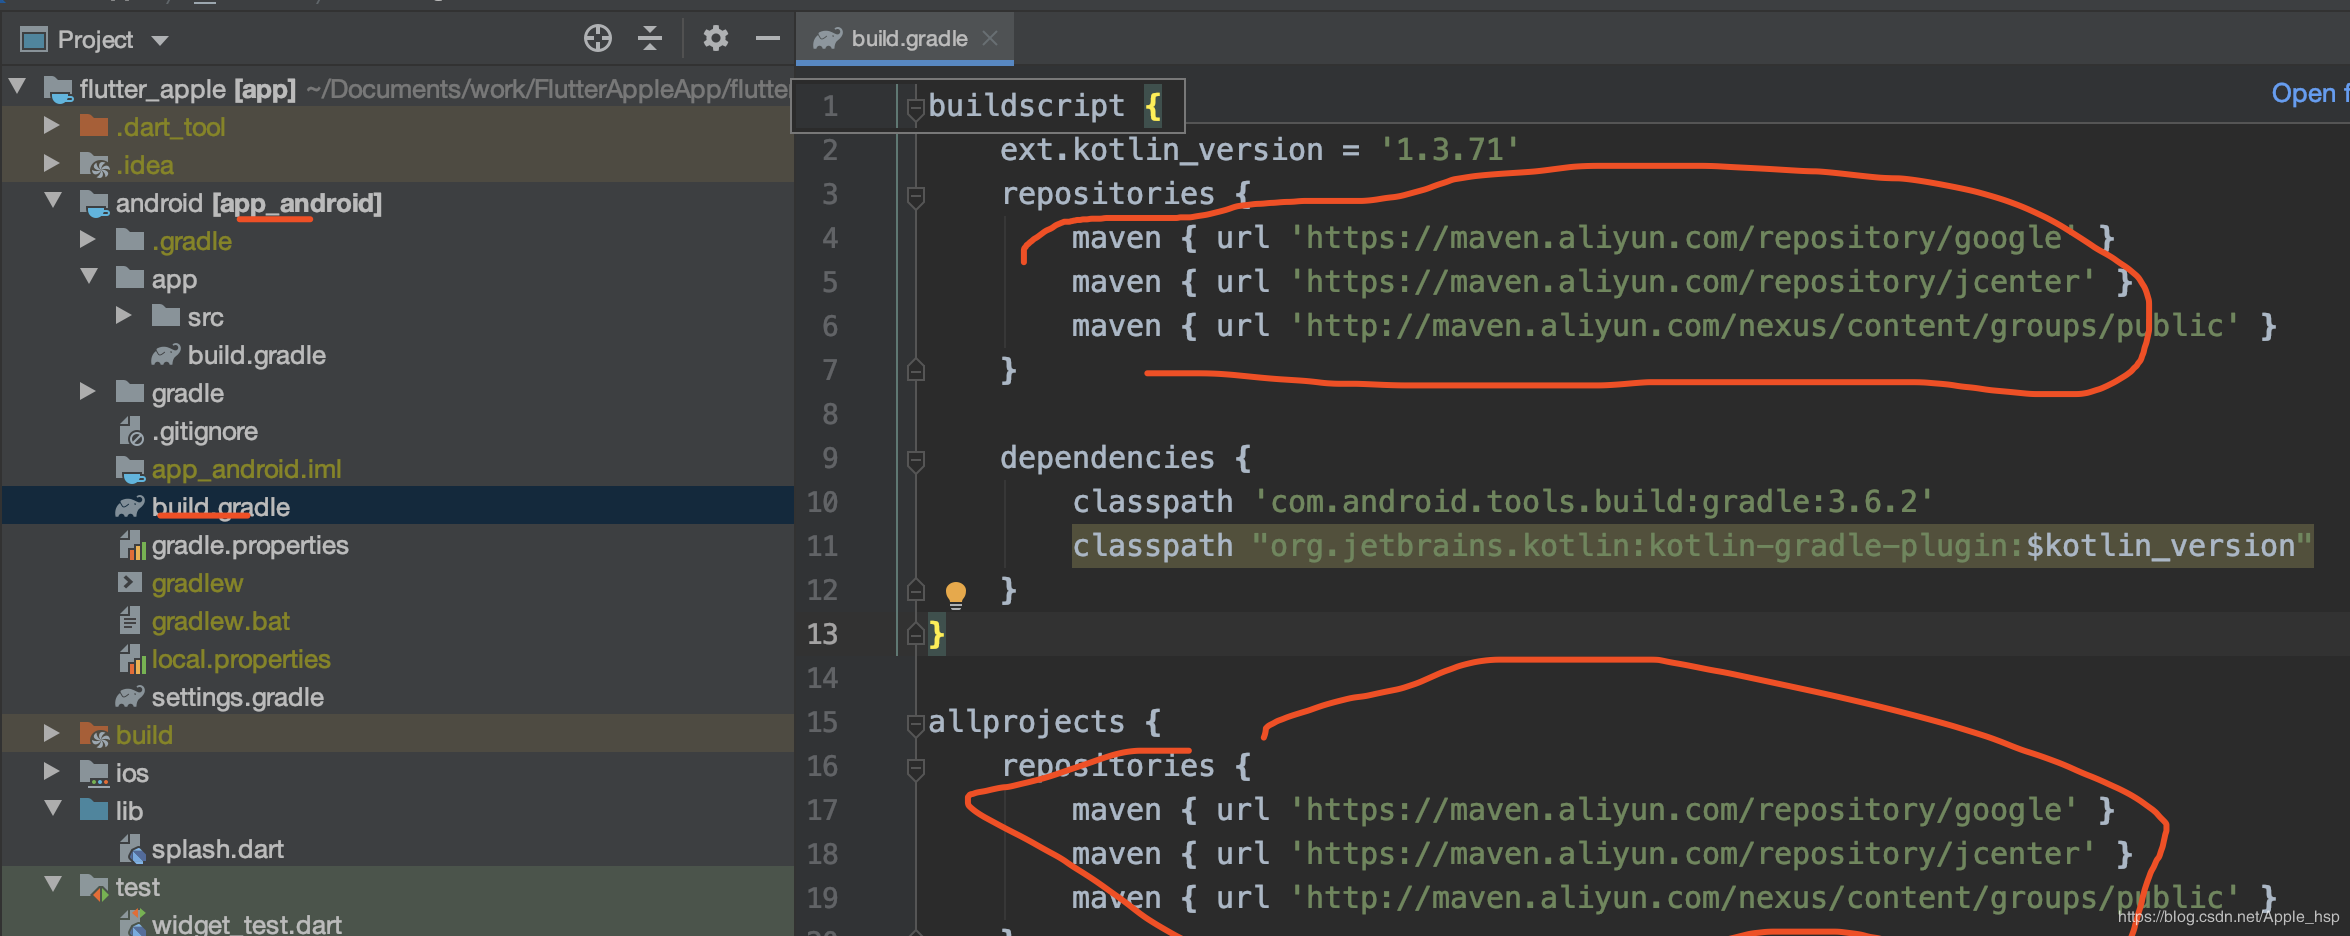Viewport: 2350px width, 936px height.
Task: Click the test folder icon
Action: point(94,887)
